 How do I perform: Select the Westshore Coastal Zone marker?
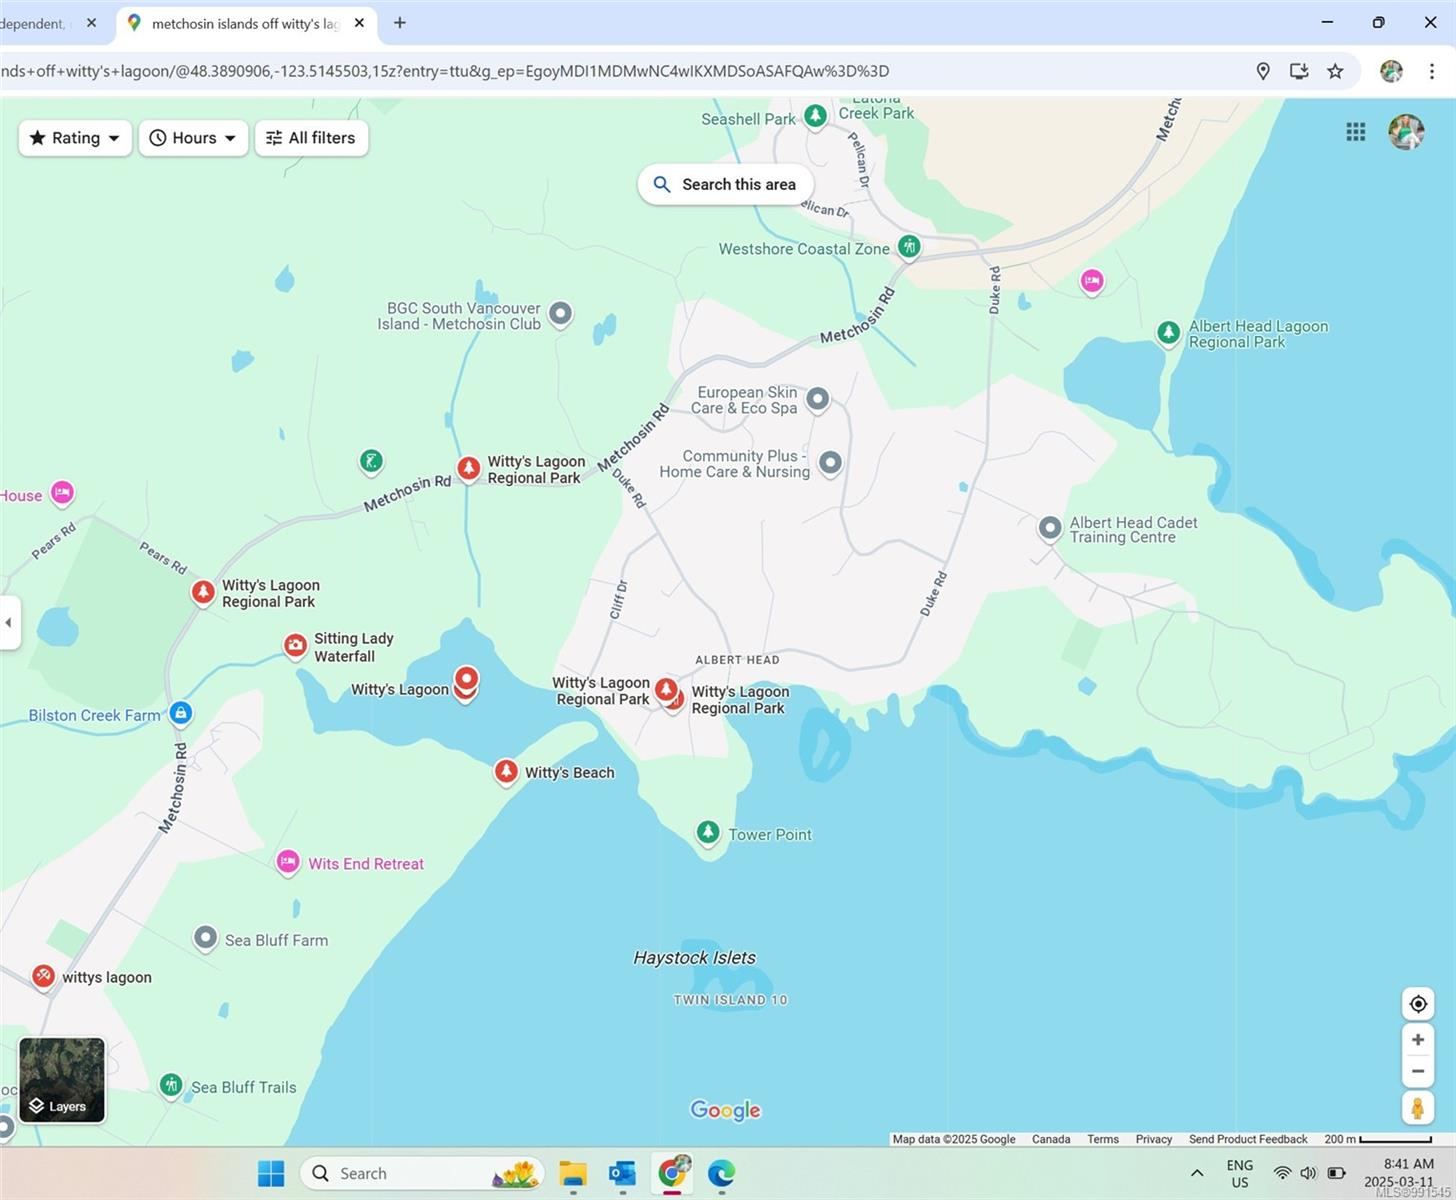[x=908, y=246]
